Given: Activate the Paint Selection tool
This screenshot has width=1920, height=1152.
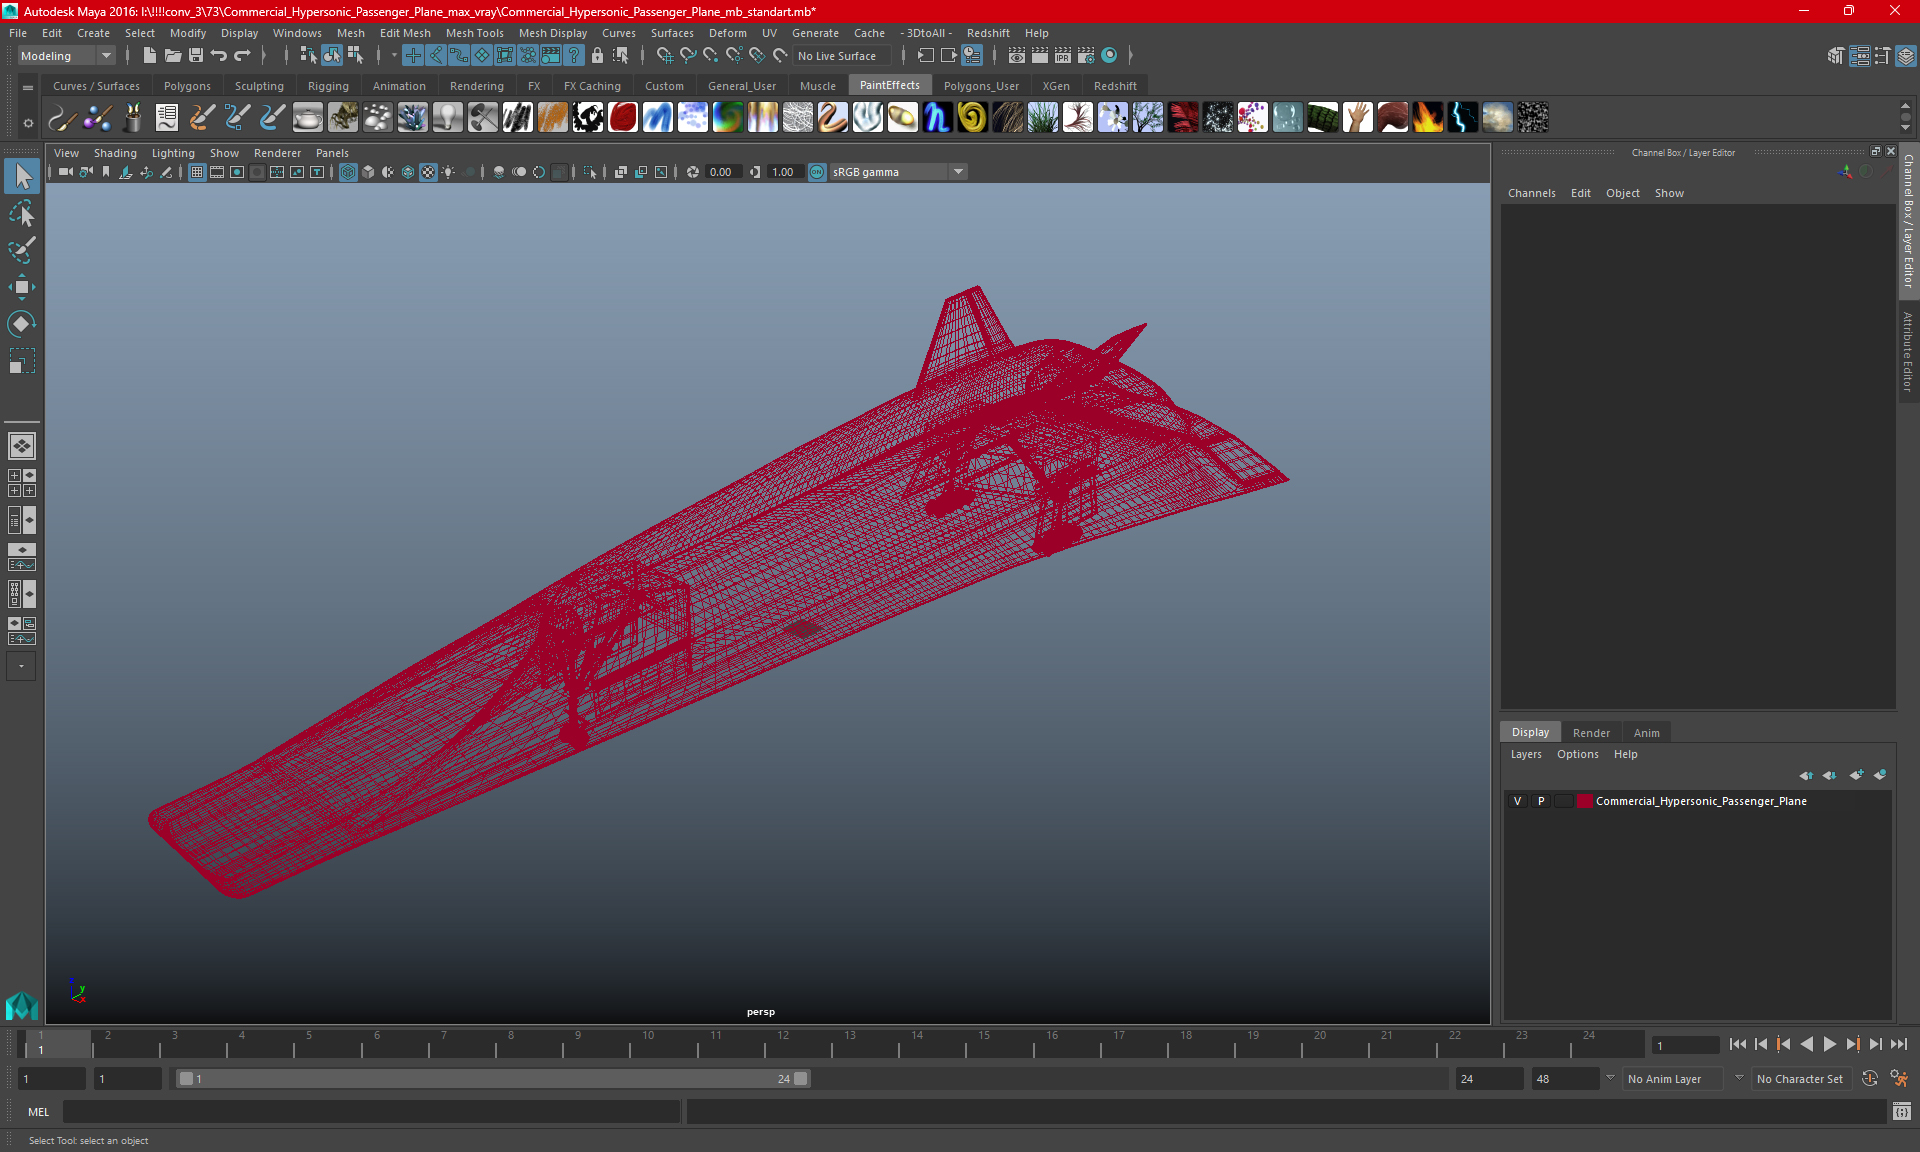Looking at the screenshot, I should (x=22, y=250).
